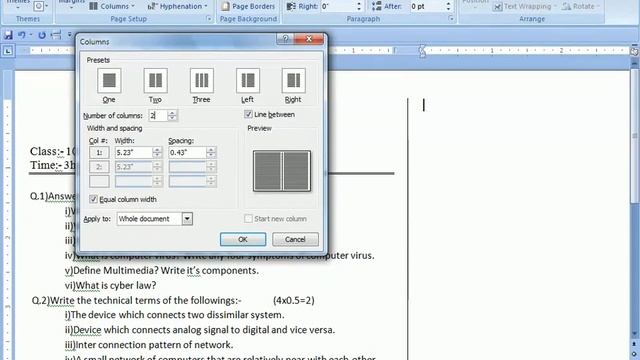The image size is (640, 360).
Task: Click the tab selector icon beside the ruler
Action: point(8,51)
